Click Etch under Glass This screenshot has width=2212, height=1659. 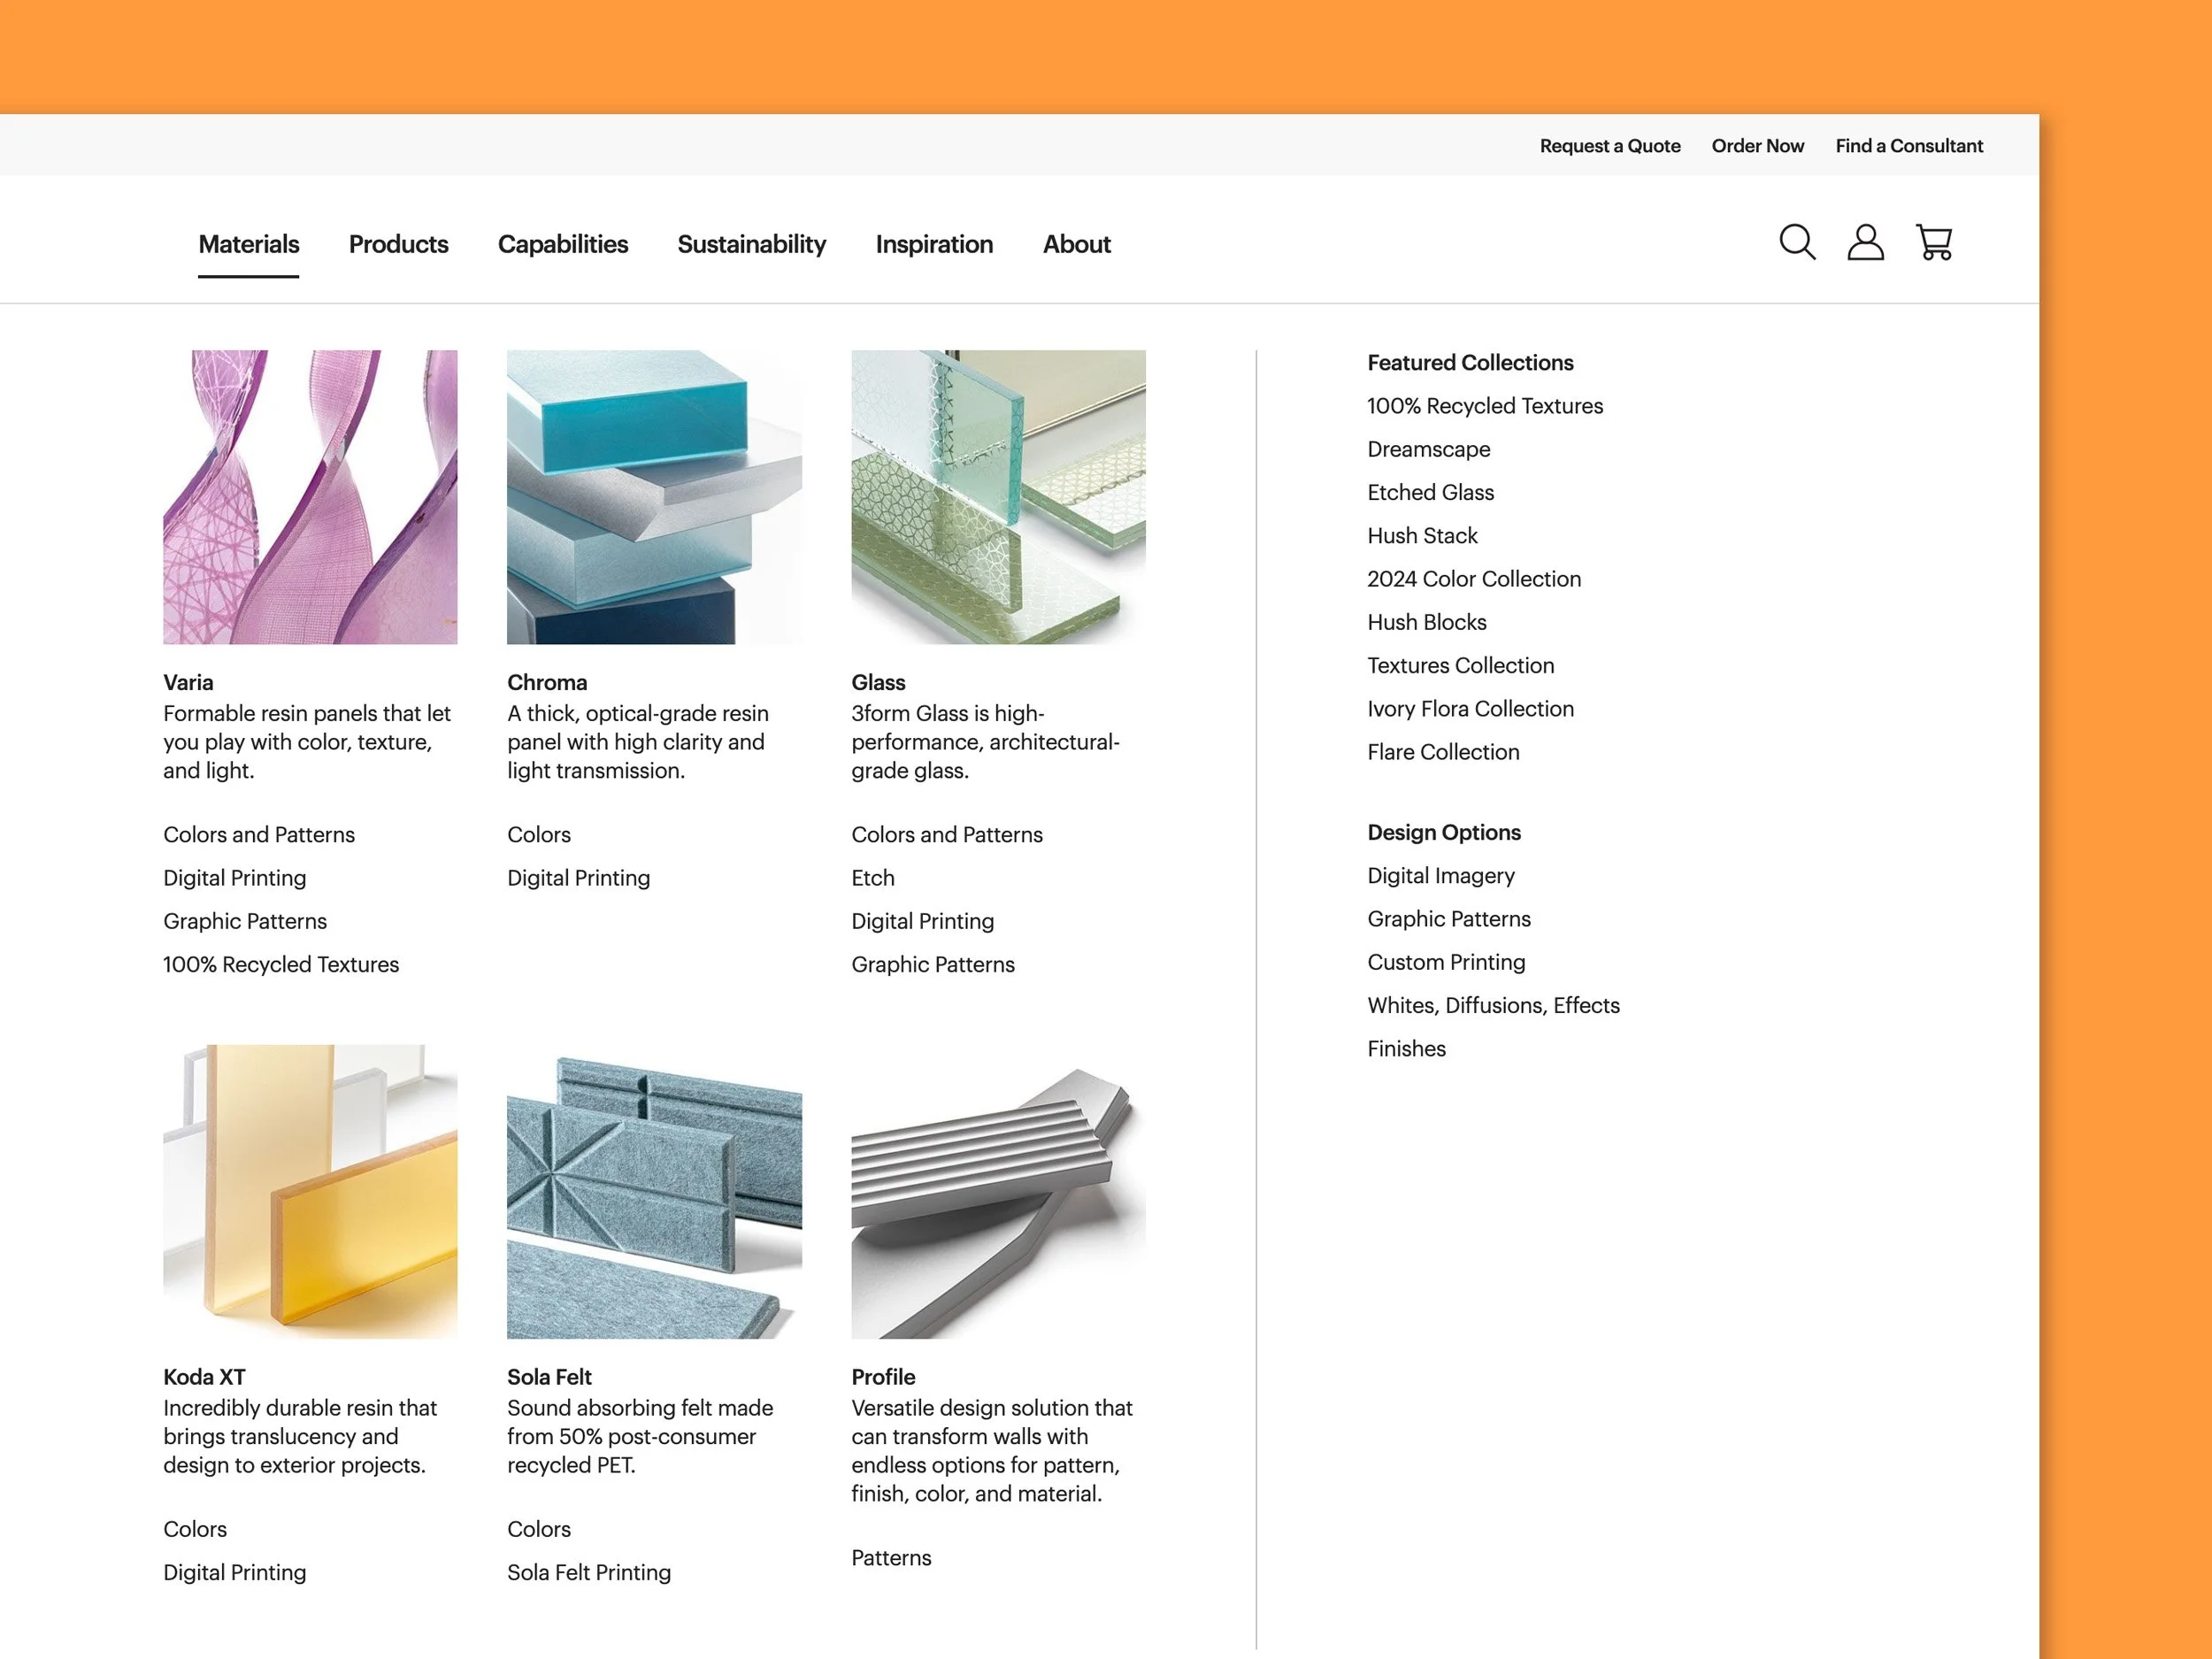pyautogui.click(x=872, y=878)
